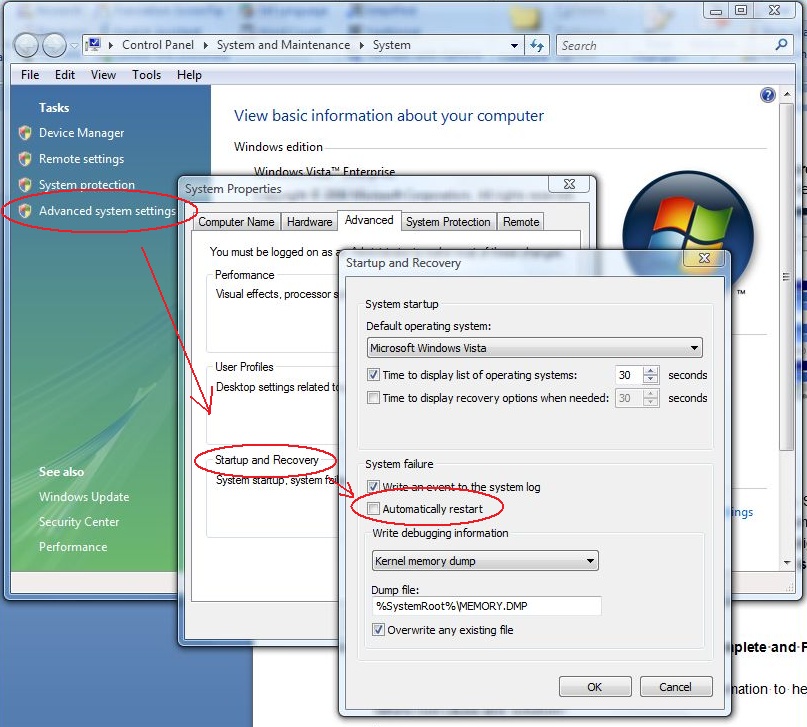Minimize the Control Panel System window
The image size is (807, 727).
716,10
